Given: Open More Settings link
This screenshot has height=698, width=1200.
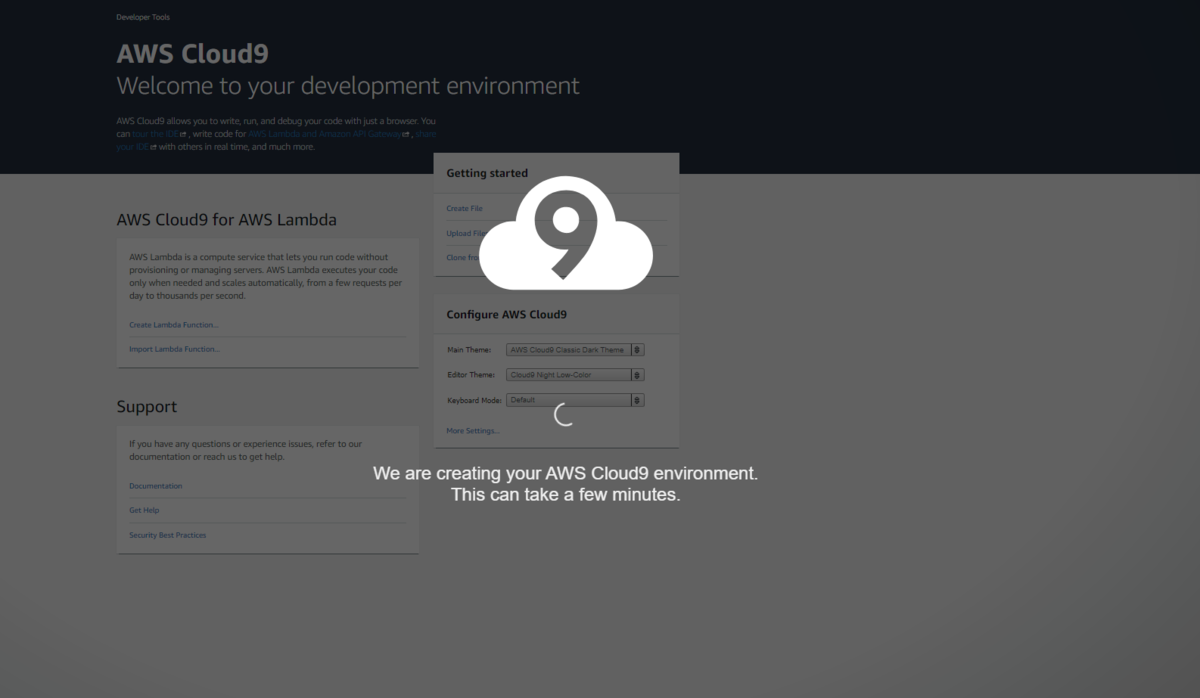Looking at the screenshot, I should (x=472, y=431).
